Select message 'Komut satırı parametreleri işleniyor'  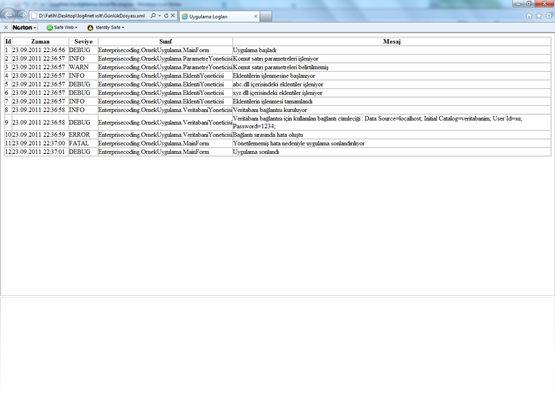click(x=275, y=59)
